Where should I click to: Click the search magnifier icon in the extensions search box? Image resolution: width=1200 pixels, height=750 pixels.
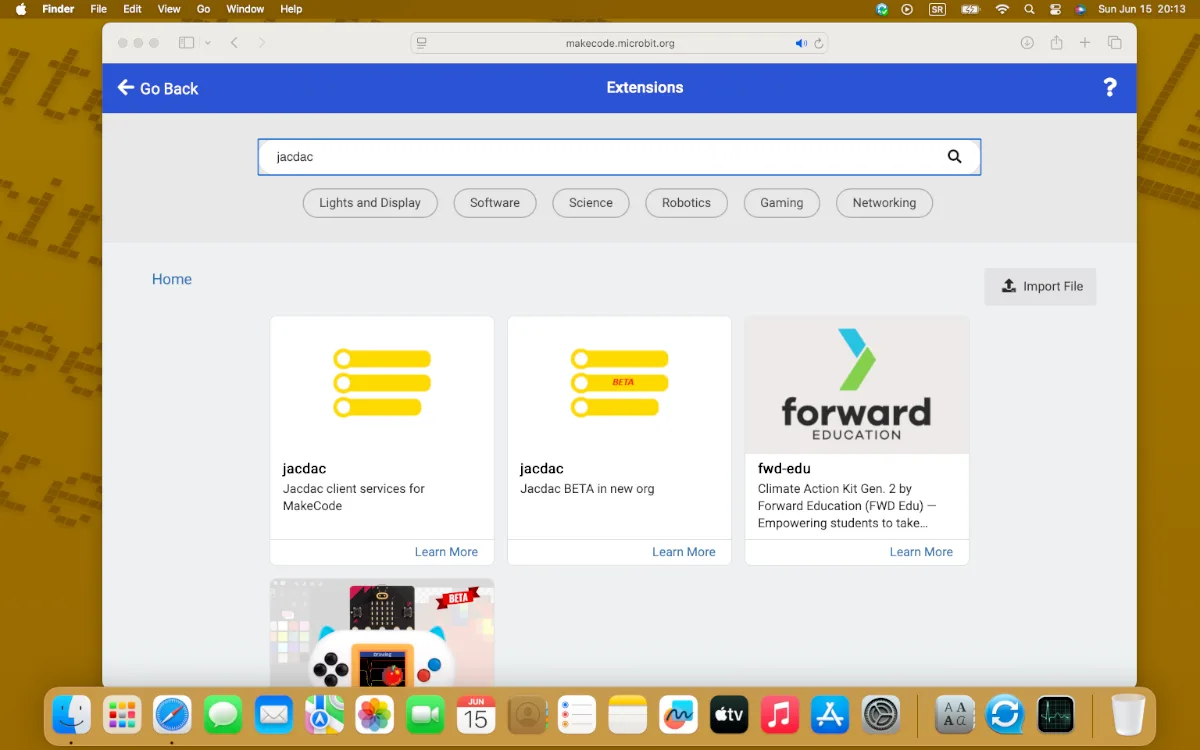point(954,156)
